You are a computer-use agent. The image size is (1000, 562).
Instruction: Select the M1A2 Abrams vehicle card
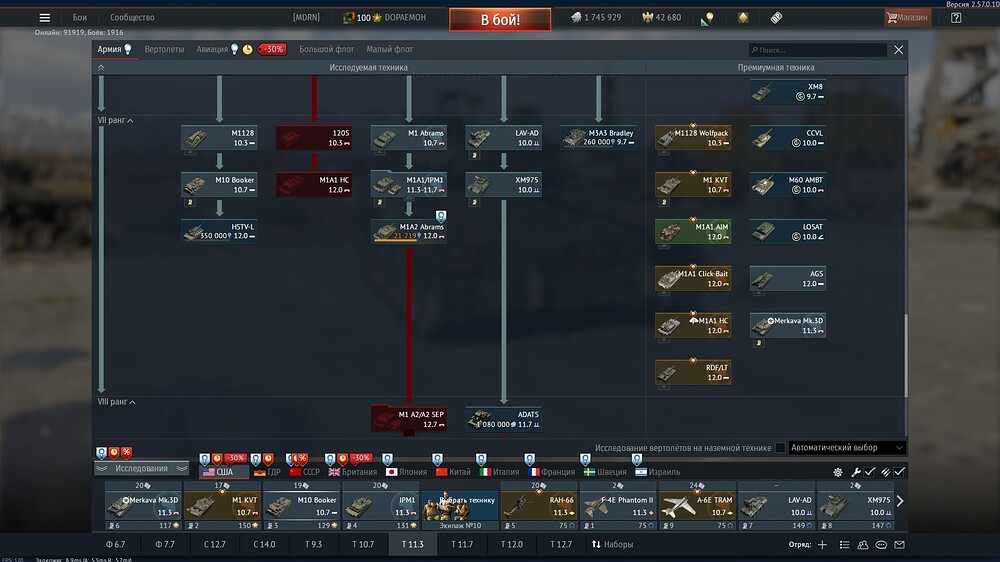409,232
